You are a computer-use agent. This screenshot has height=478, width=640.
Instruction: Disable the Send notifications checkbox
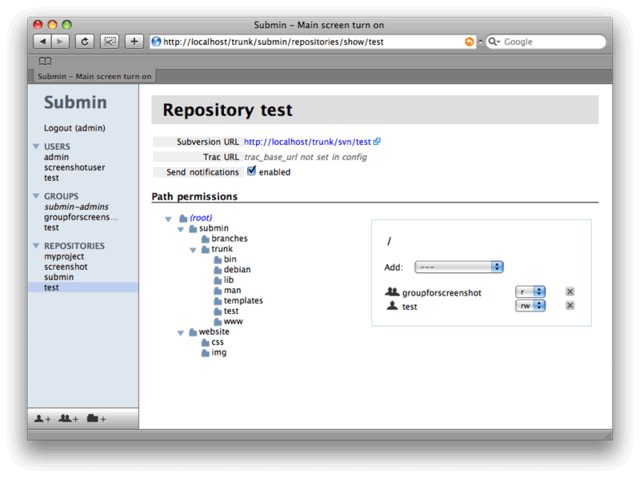coord(252,171)
